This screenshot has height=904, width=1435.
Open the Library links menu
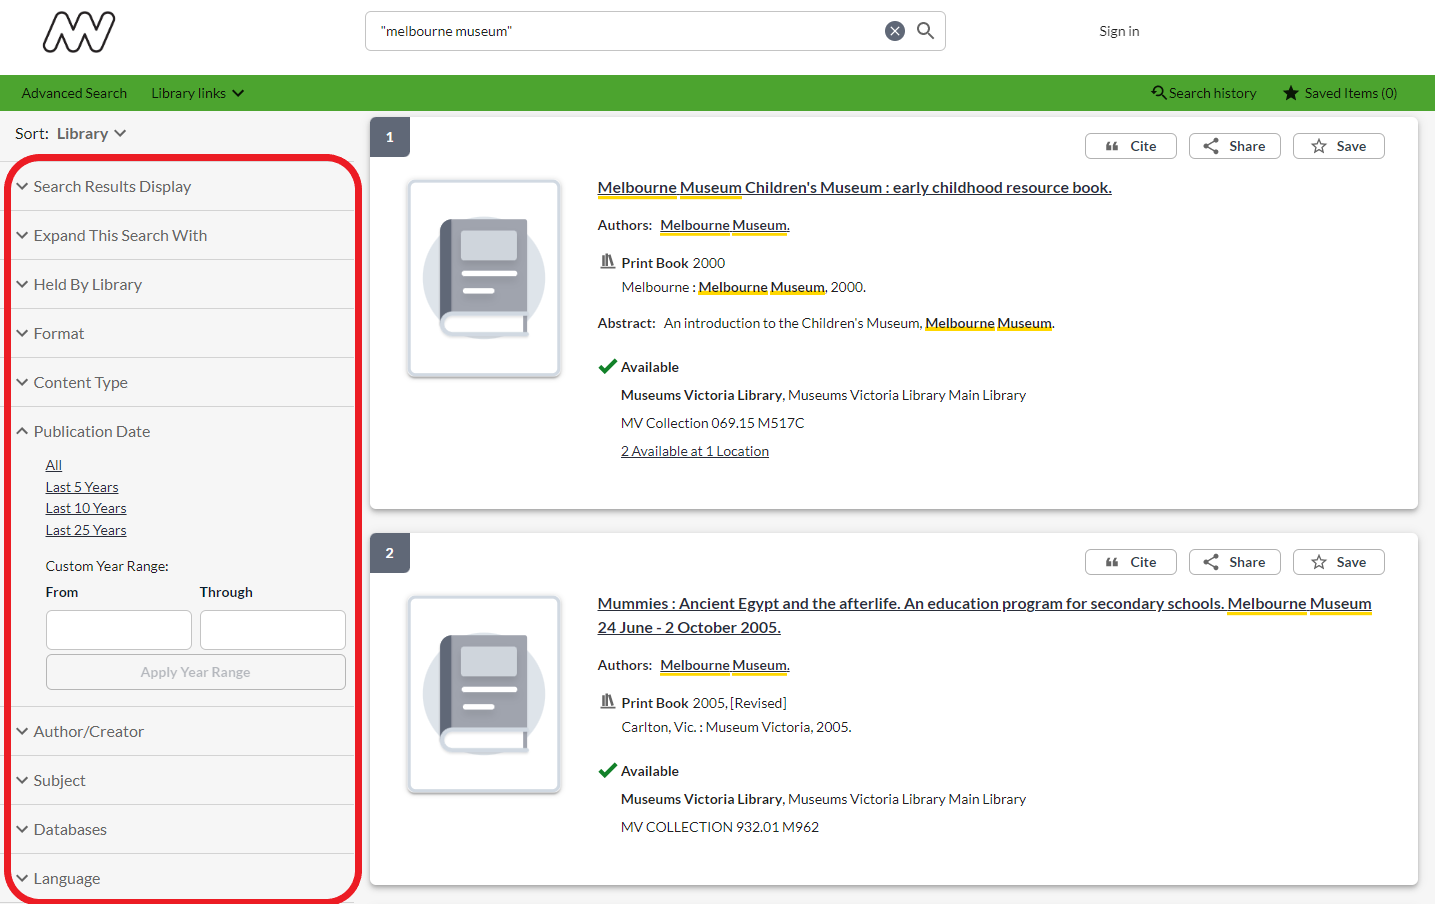coord(197,93)
